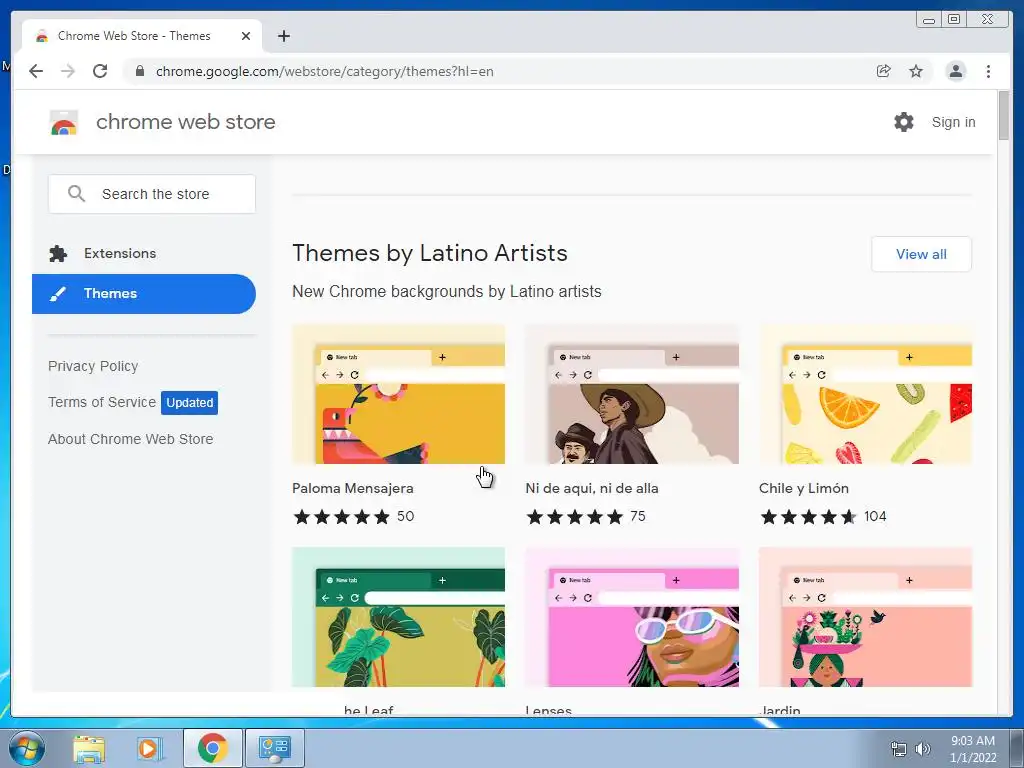
Task: Click the Ni de aqui, ni de alla title
Action: [x=592, y=488]
